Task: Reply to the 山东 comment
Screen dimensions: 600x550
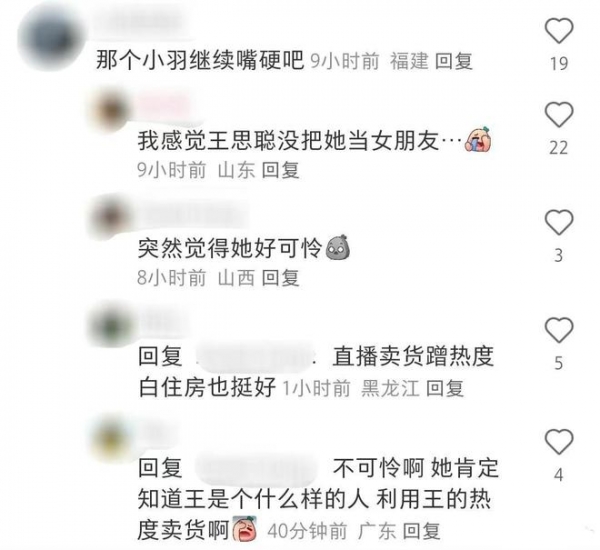Action: (x=280, y=170)
